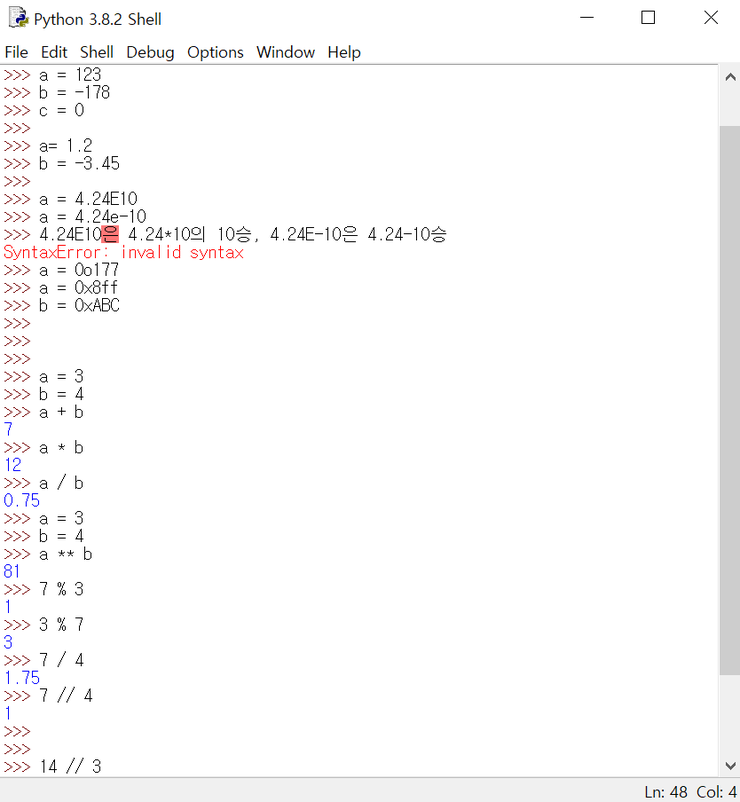
Task: Click the line 'a ** b'
Action: click(x=66, y=554)
